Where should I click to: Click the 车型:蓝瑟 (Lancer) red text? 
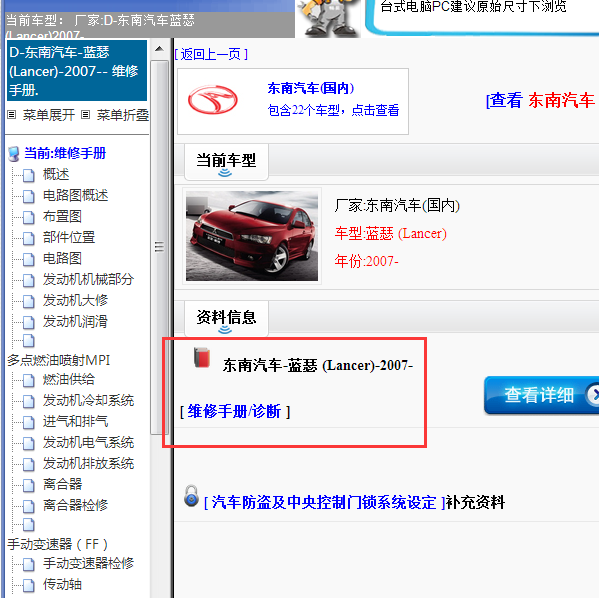[x=390, y=233]
